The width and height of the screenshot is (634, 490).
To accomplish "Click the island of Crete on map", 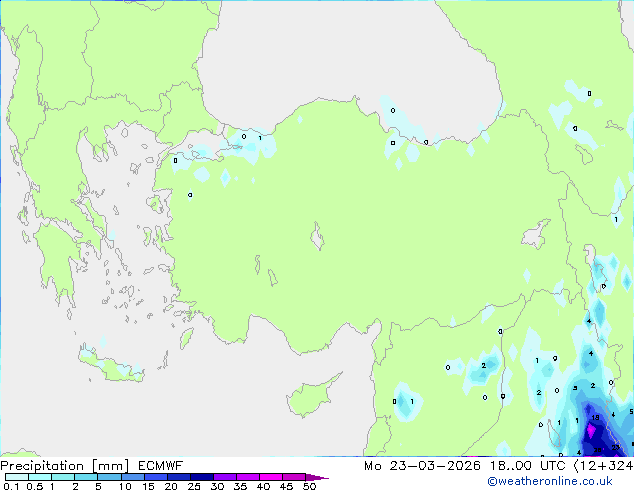I will 111,365.
